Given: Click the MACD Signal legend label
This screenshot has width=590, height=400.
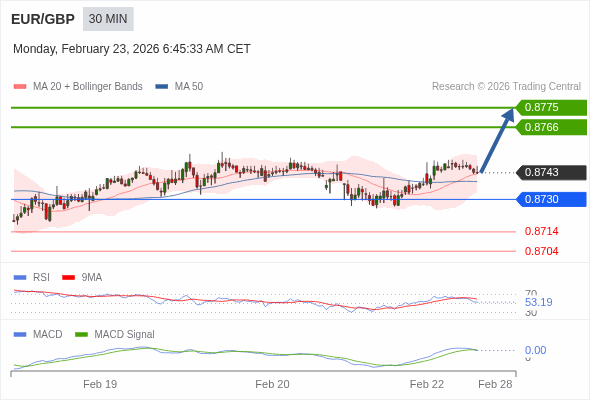Looking at the screenshot, I should click(124, 335).
